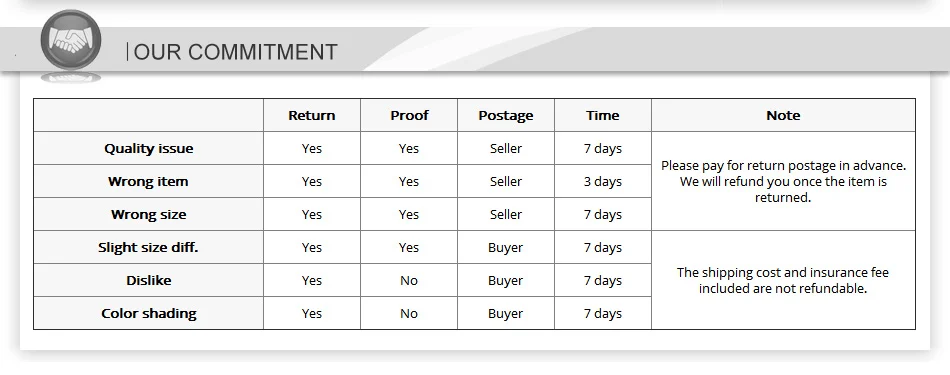This screenshot has width=950, height=375.
Task: Select the Return column header
Action: (x=311, y=115)
